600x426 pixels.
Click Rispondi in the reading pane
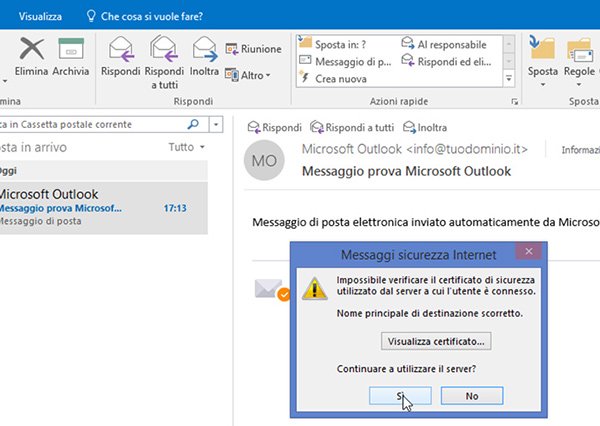coord(274,127)
